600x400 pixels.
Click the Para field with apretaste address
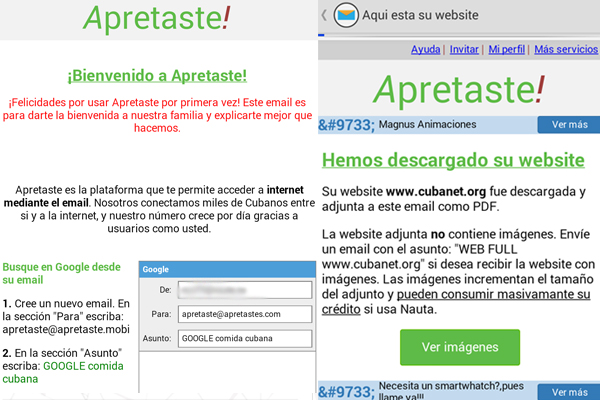[245, 314]
